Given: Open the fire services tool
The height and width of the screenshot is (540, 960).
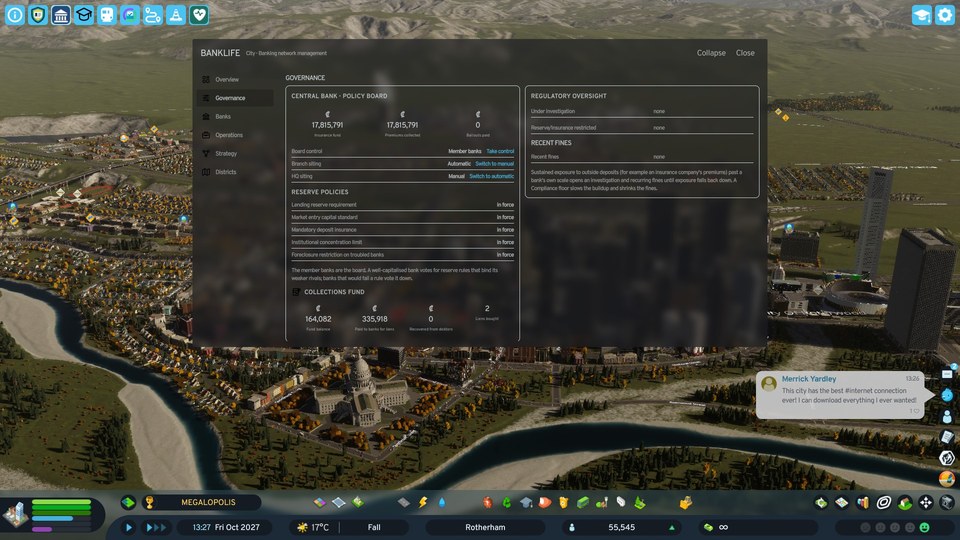Looking at the screenshot, I should [545, 503].
